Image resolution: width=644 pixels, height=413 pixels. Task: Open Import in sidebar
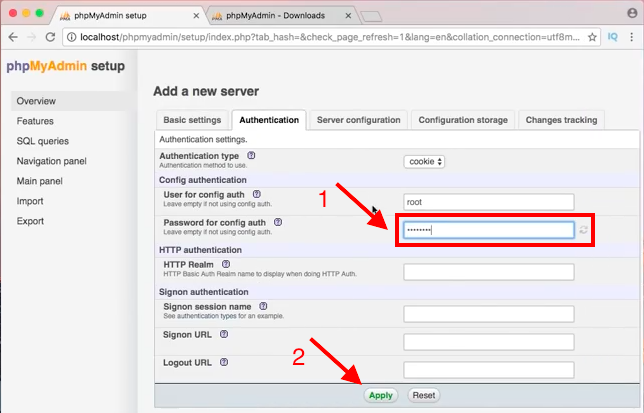point(30,201)
